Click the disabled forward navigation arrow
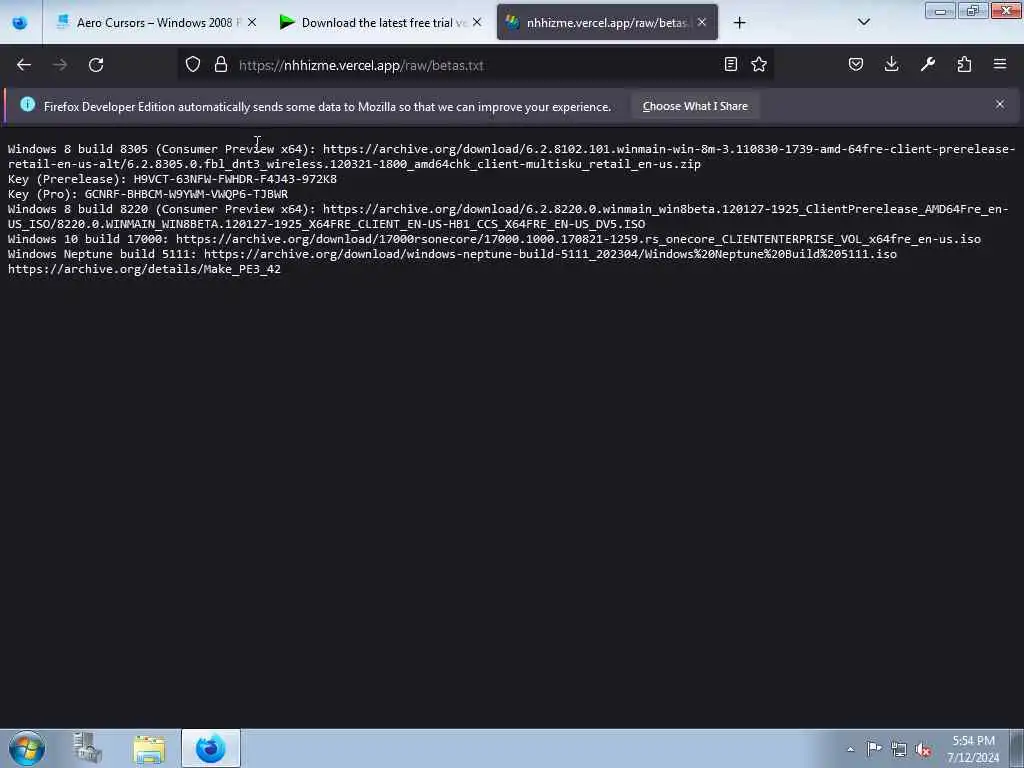 [59, 65]
